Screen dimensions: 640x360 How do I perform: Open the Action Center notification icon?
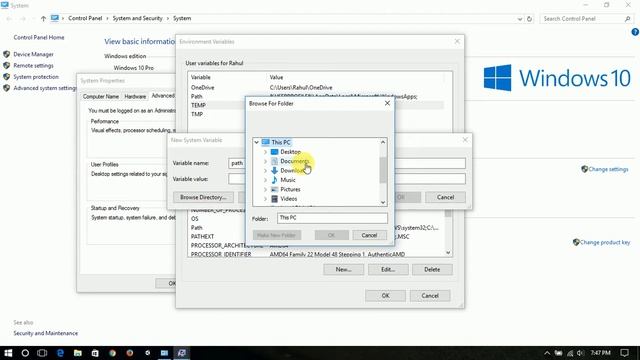[624, 353]
